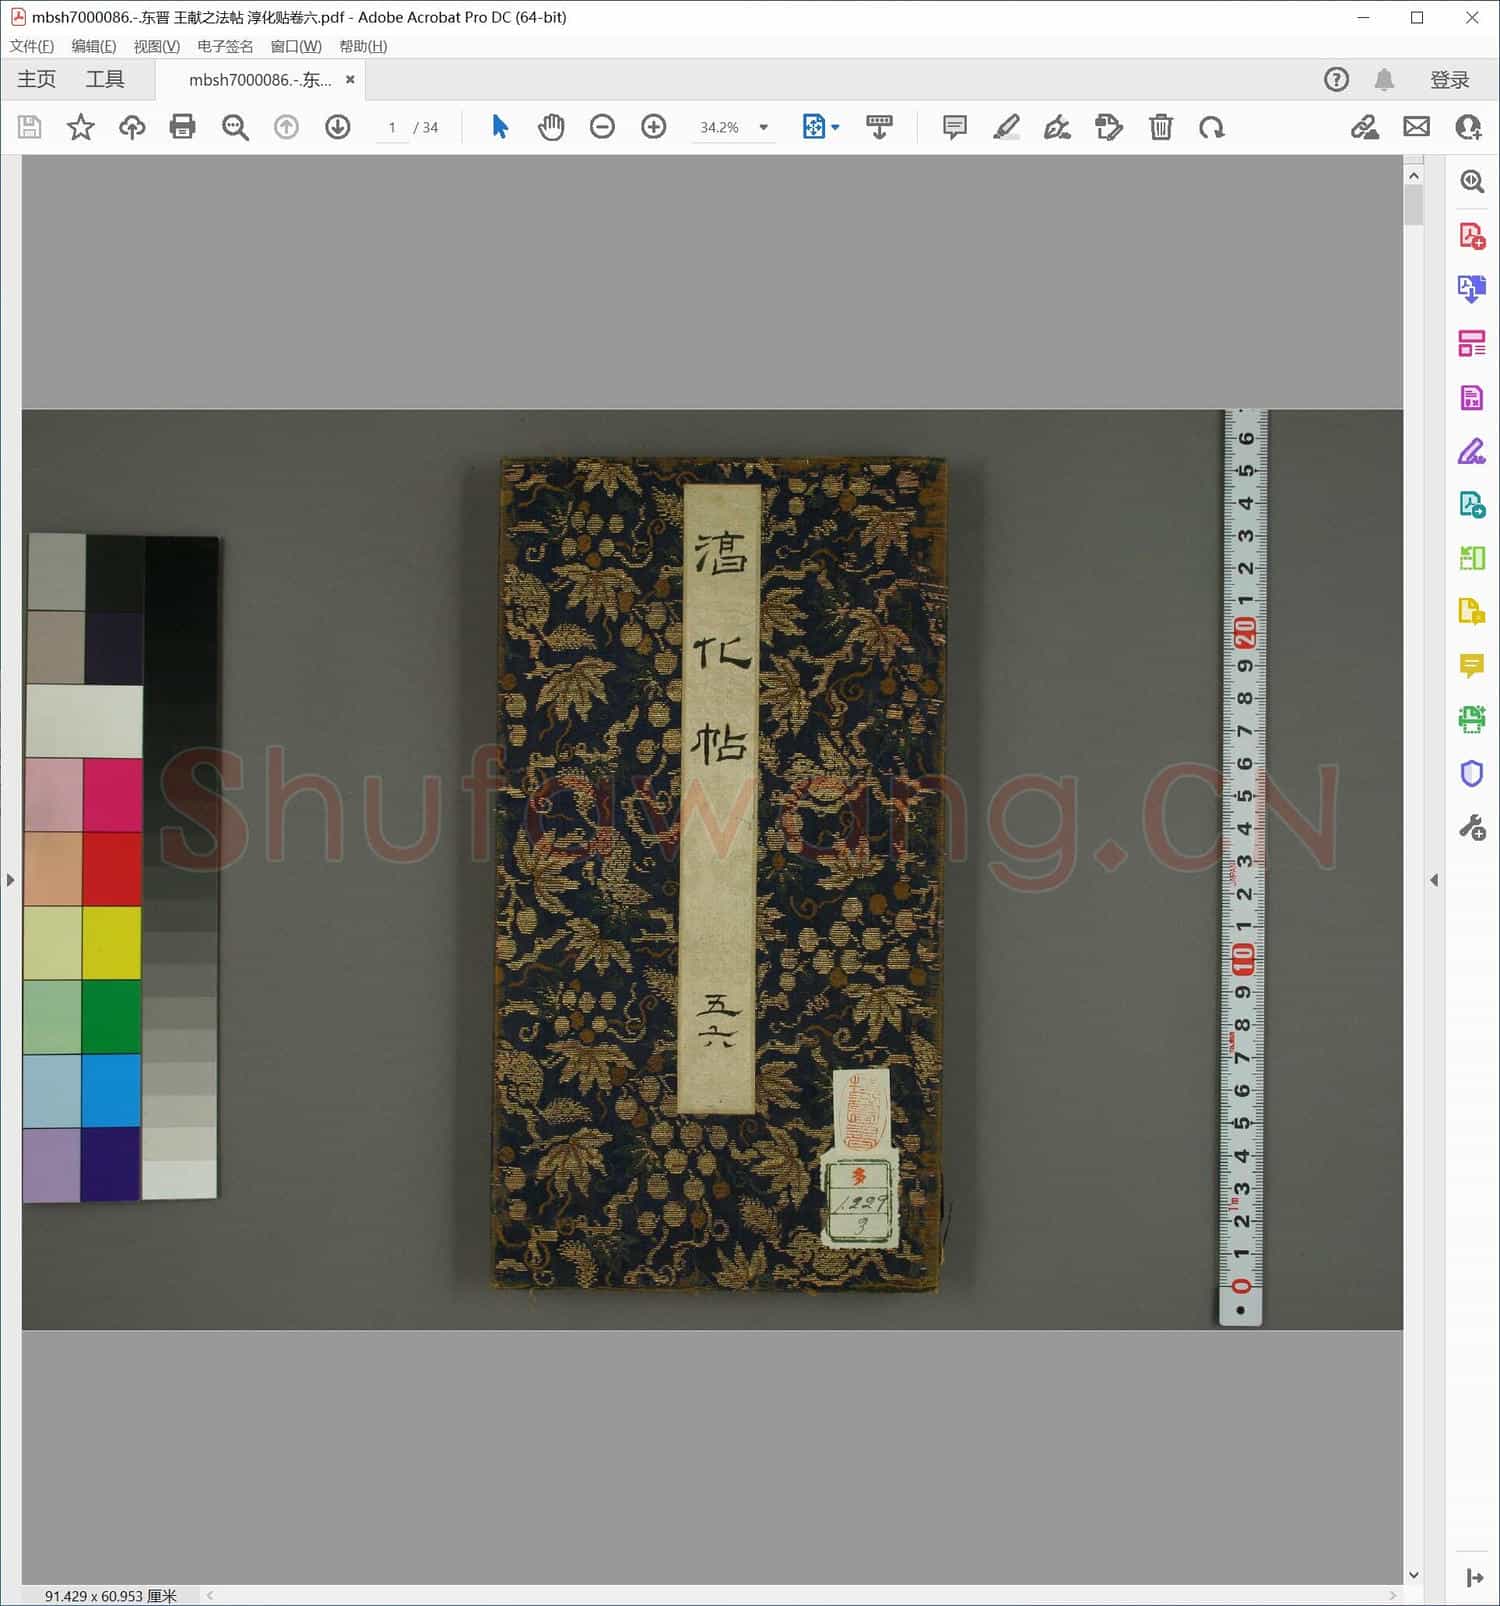Collapse the right tools pane

click(1434, 880)
